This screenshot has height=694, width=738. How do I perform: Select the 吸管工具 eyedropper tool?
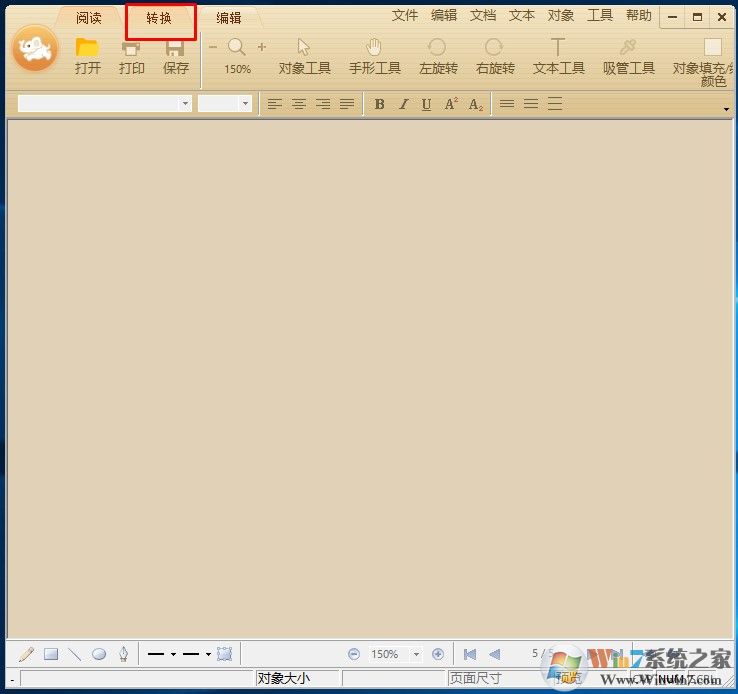tap(628, 47)
